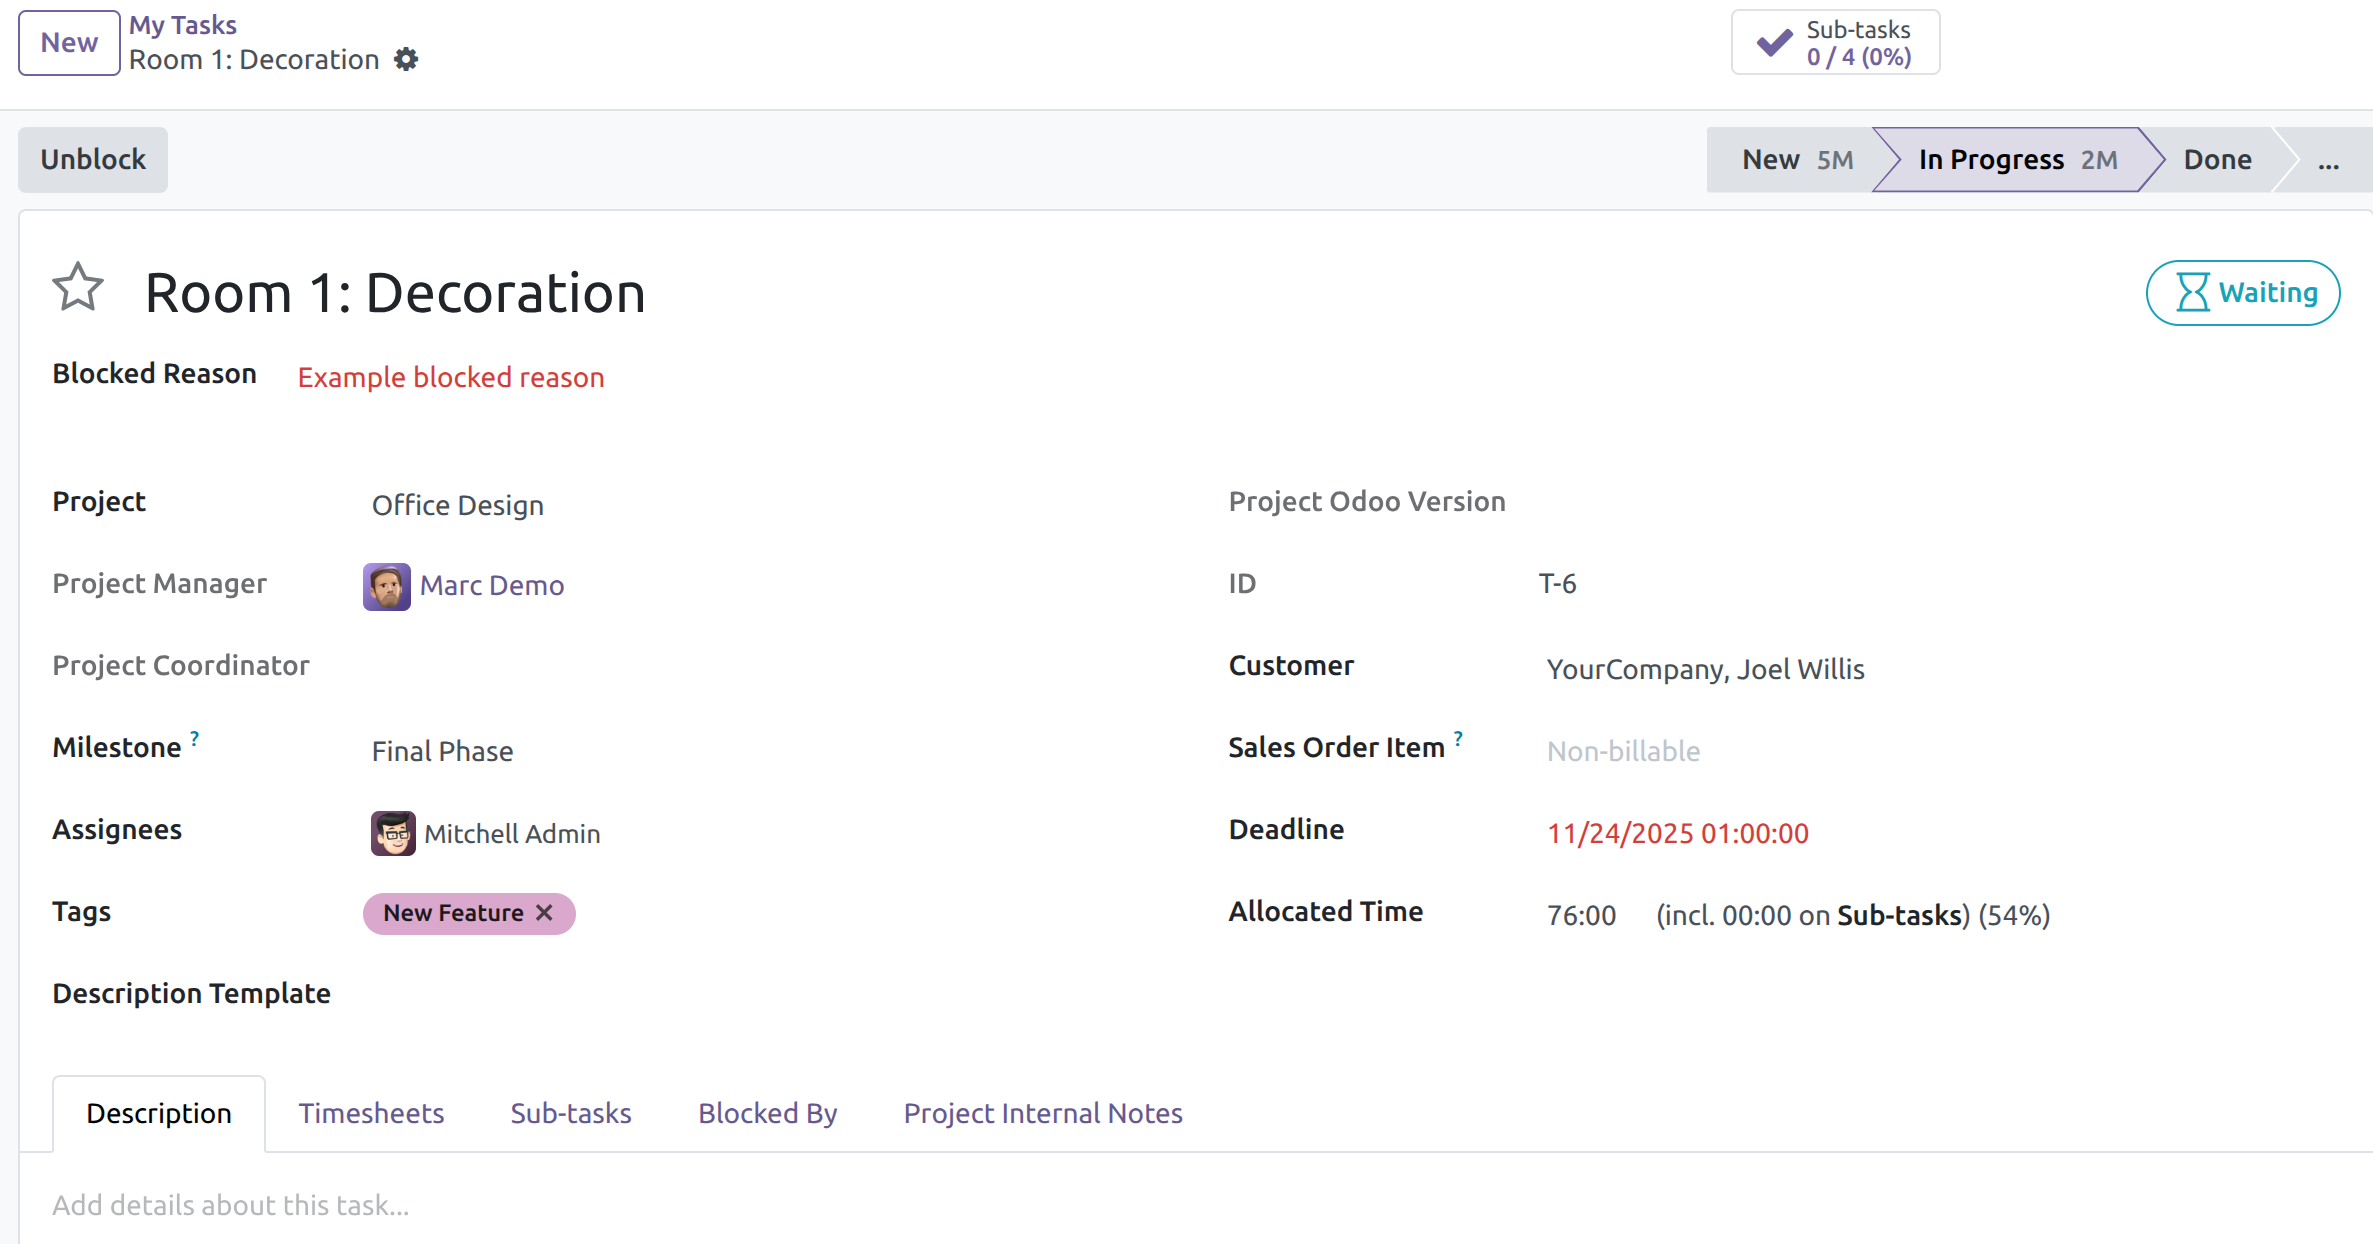Viewport: 2373px width, 1244px height.
Task: Click Project Odoo Version label
Action: 1367,502
